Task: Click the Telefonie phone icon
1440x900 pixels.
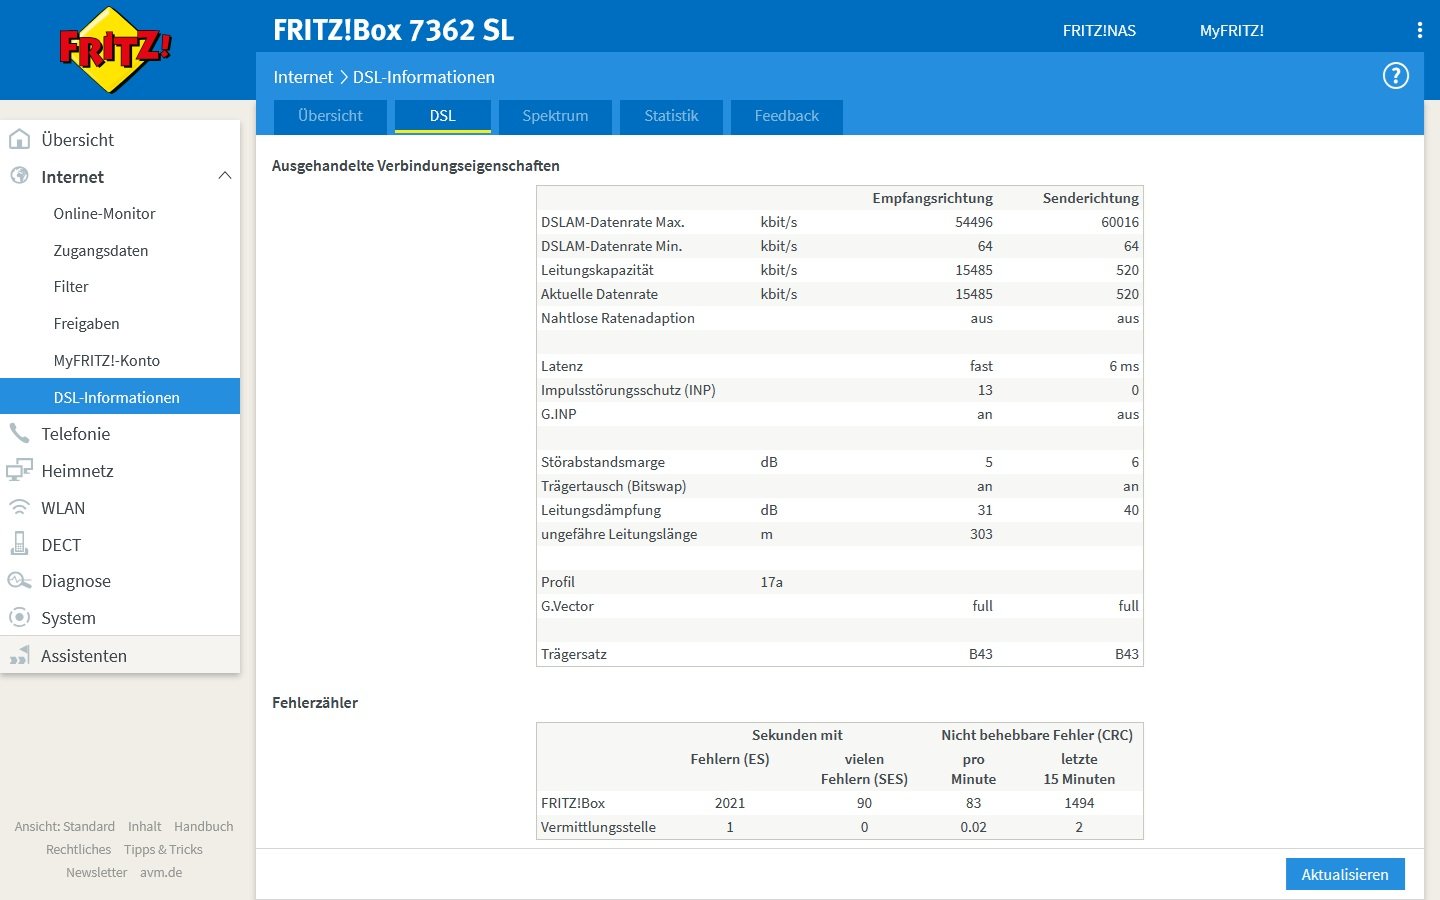Action: (x=19, y=433)
